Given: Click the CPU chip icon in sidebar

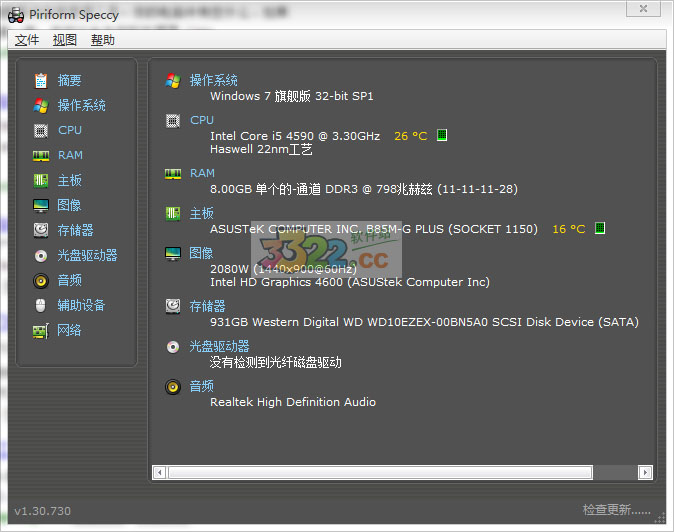Looking at the screenshot, I should (41, 131).
